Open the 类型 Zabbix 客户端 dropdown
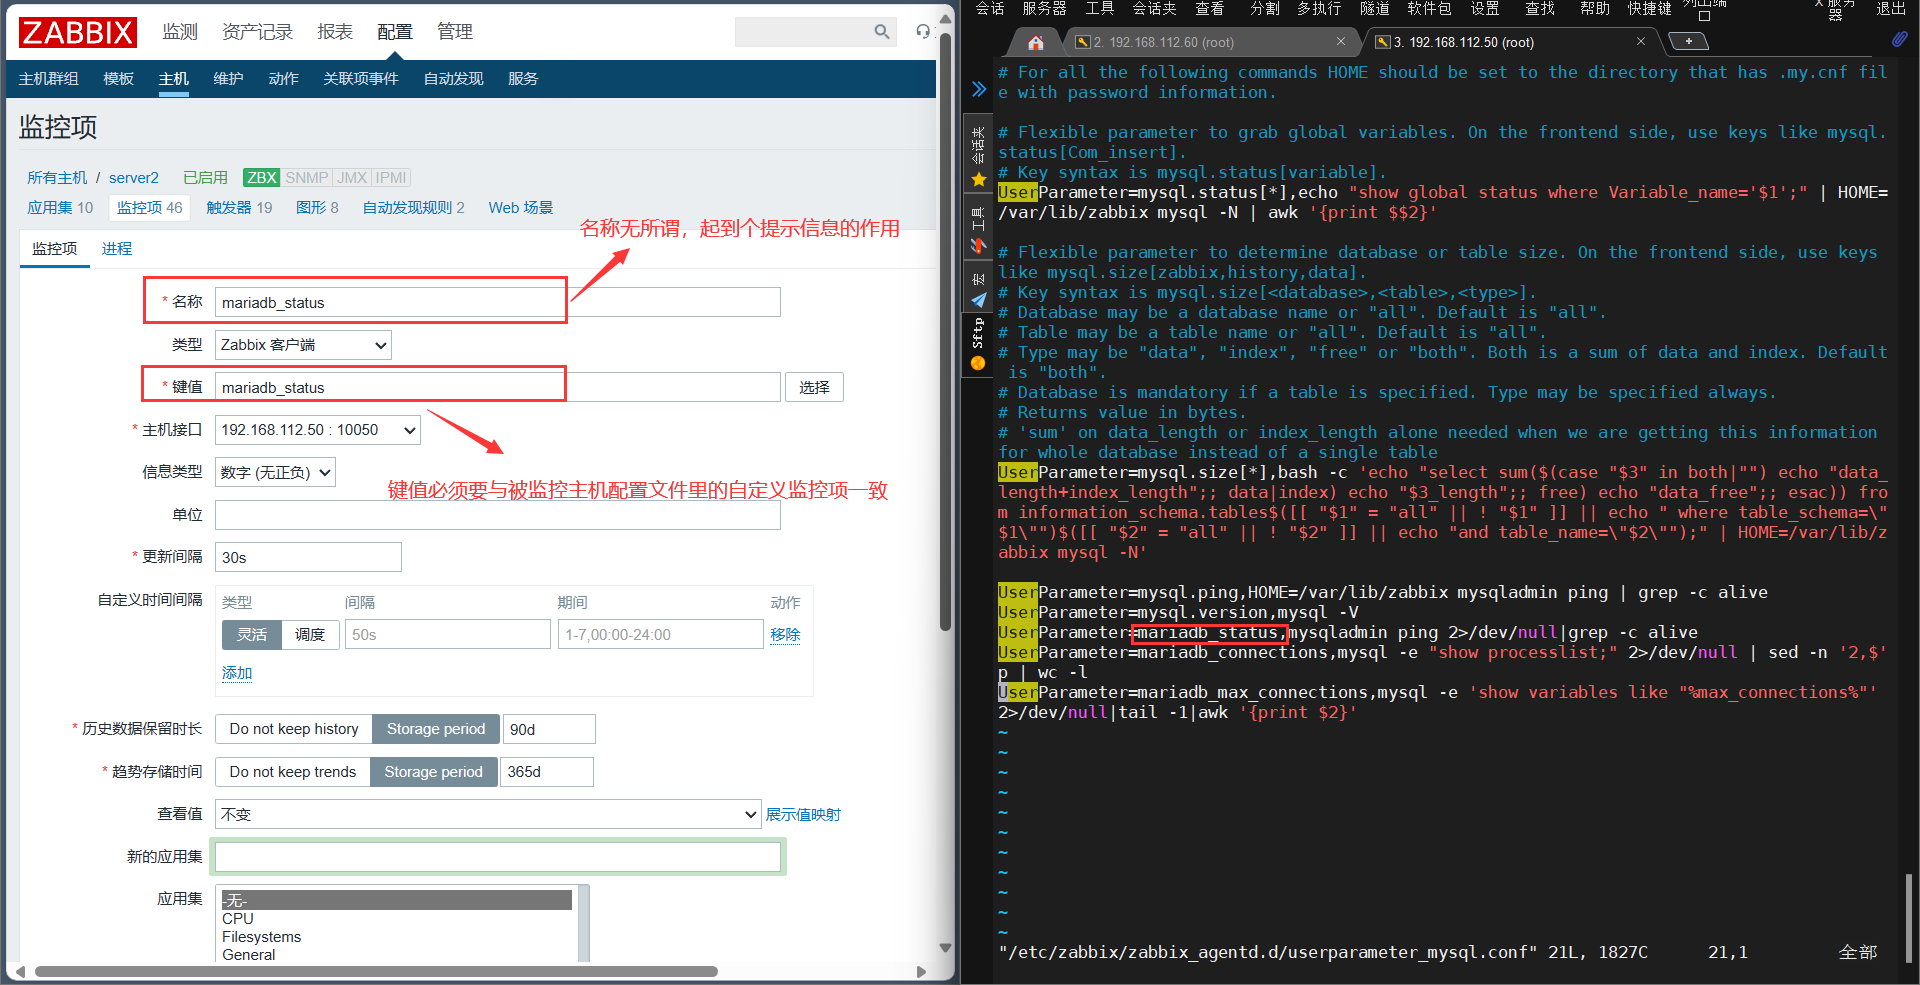Image resolution: width=1920 pixels, height=985 pixels. 303,345
